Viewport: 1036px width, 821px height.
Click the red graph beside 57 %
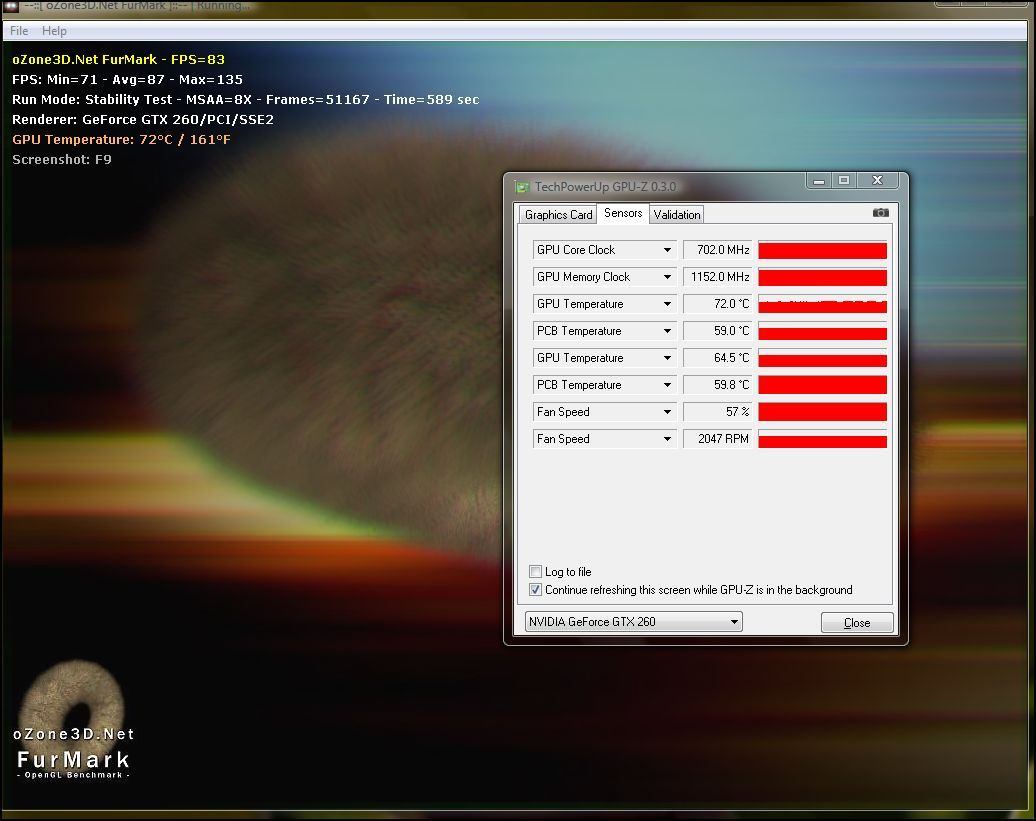[823, 412]
